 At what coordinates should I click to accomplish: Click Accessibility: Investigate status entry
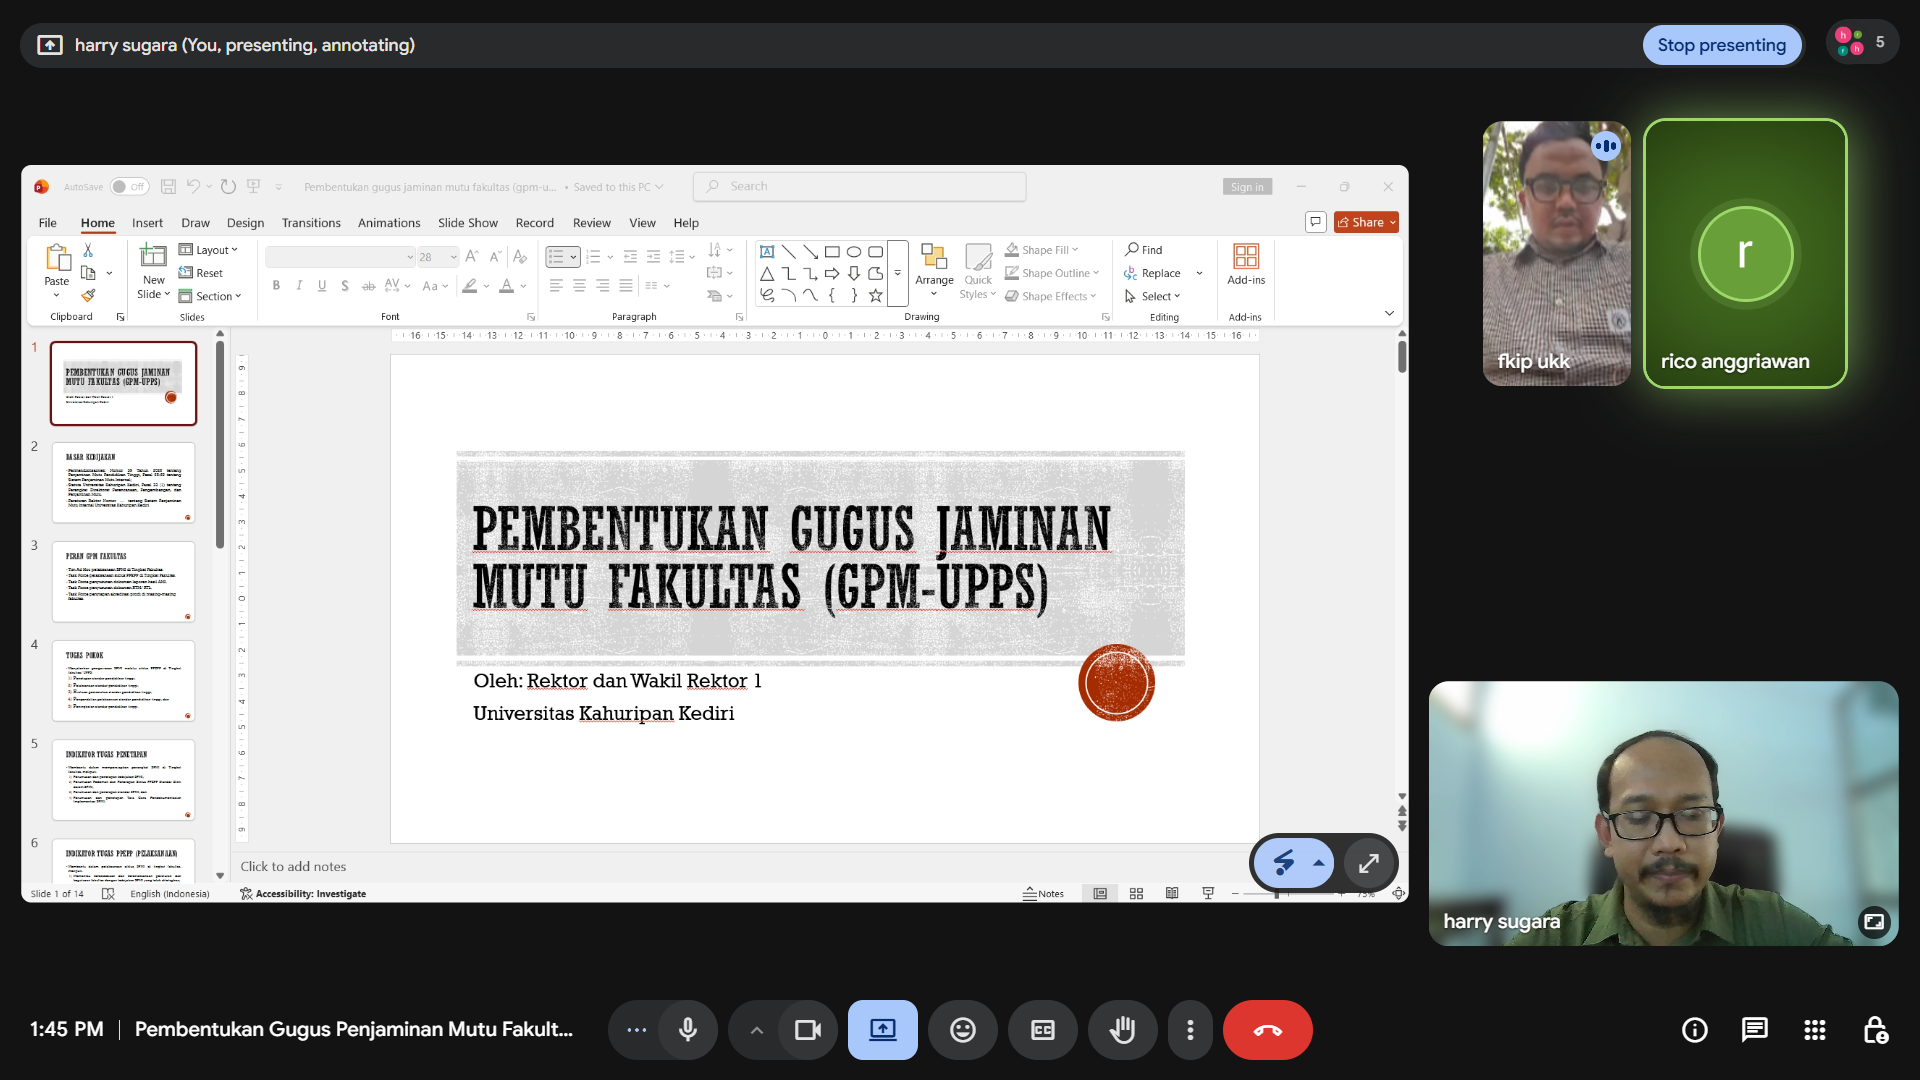point(303,894)
